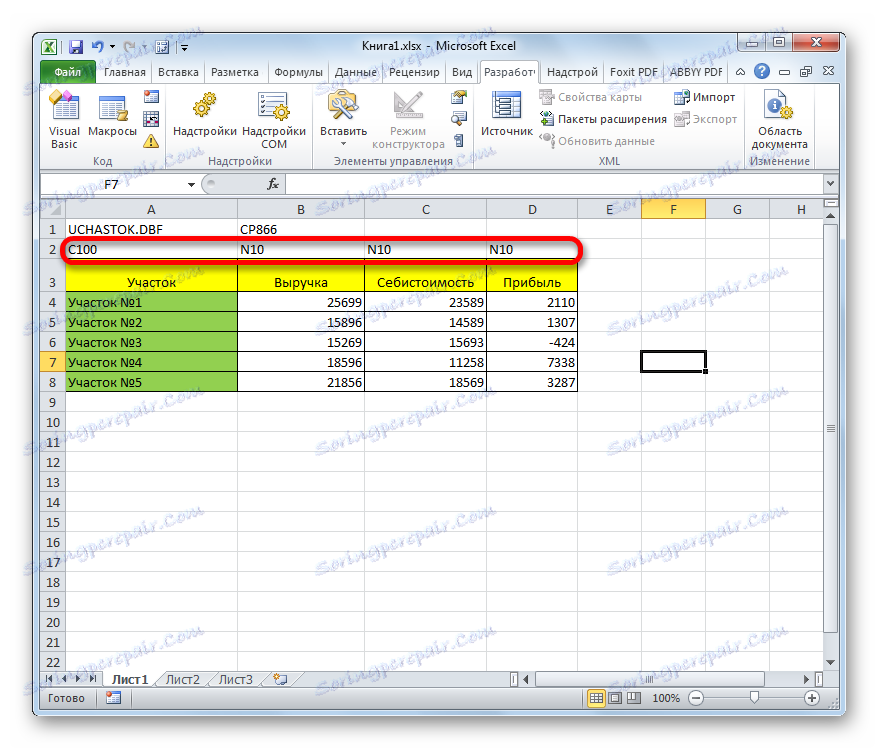Go to last sheet navigation arrow
Image resolution: width=879 pixels, height=749 pixels.
coord(92,679)
